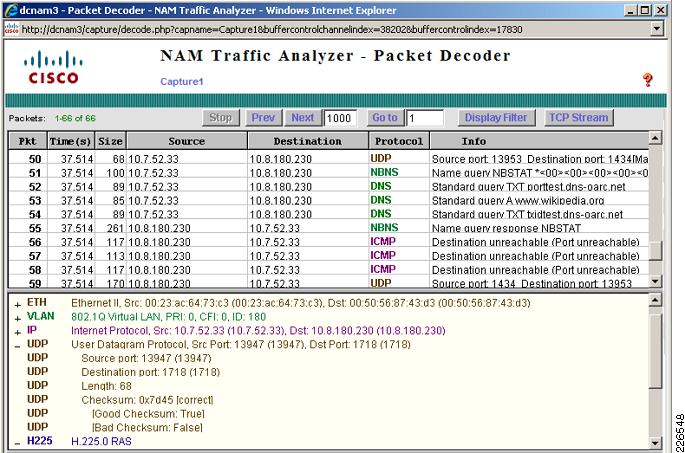
Task: Click 'Checksum: 0x7d45 [correct]' line
Action: pyautogui.click(x=147, y=400)
